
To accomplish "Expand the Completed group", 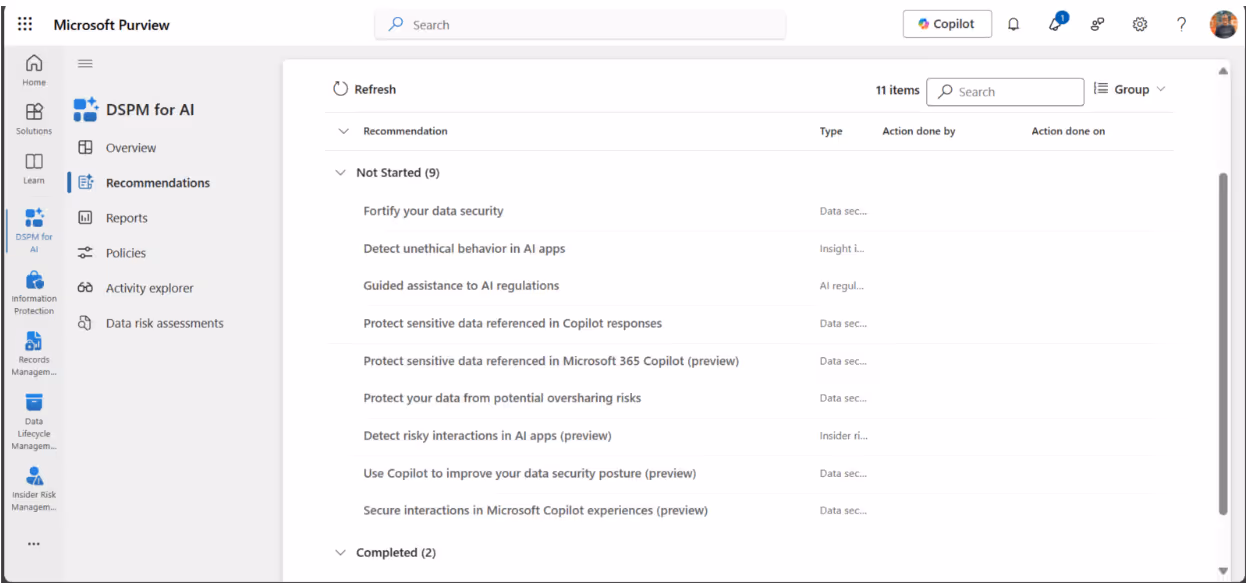I will tap(341, 553).
